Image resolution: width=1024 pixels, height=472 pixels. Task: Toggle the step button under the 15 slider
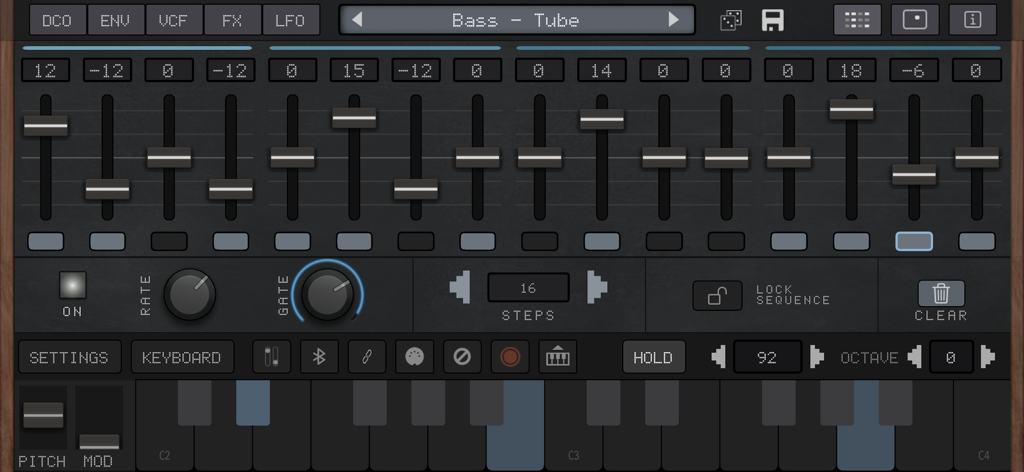(354, 242)
